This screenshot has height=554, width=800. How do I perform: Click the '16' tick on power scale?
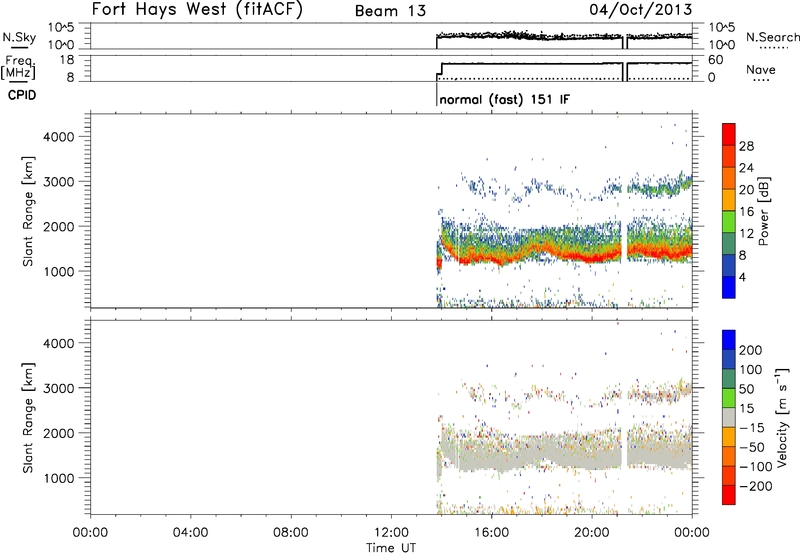click(x=746, y=212)
